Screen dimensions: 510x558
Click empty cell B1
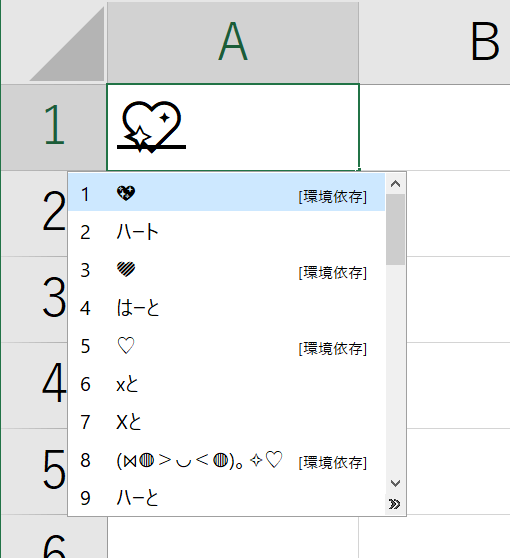pyautogui.click(x=435, y=127)
